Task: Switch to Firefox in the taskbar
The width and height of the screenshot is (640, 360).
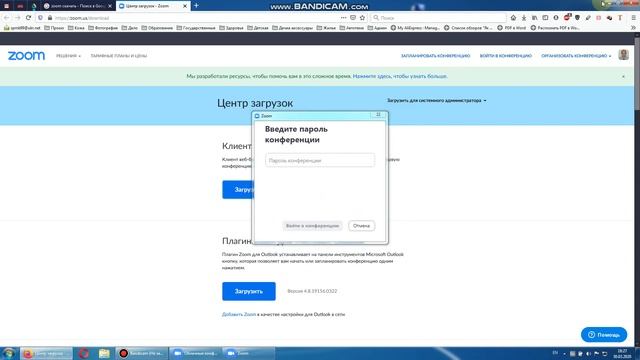Action: (46, 353)
